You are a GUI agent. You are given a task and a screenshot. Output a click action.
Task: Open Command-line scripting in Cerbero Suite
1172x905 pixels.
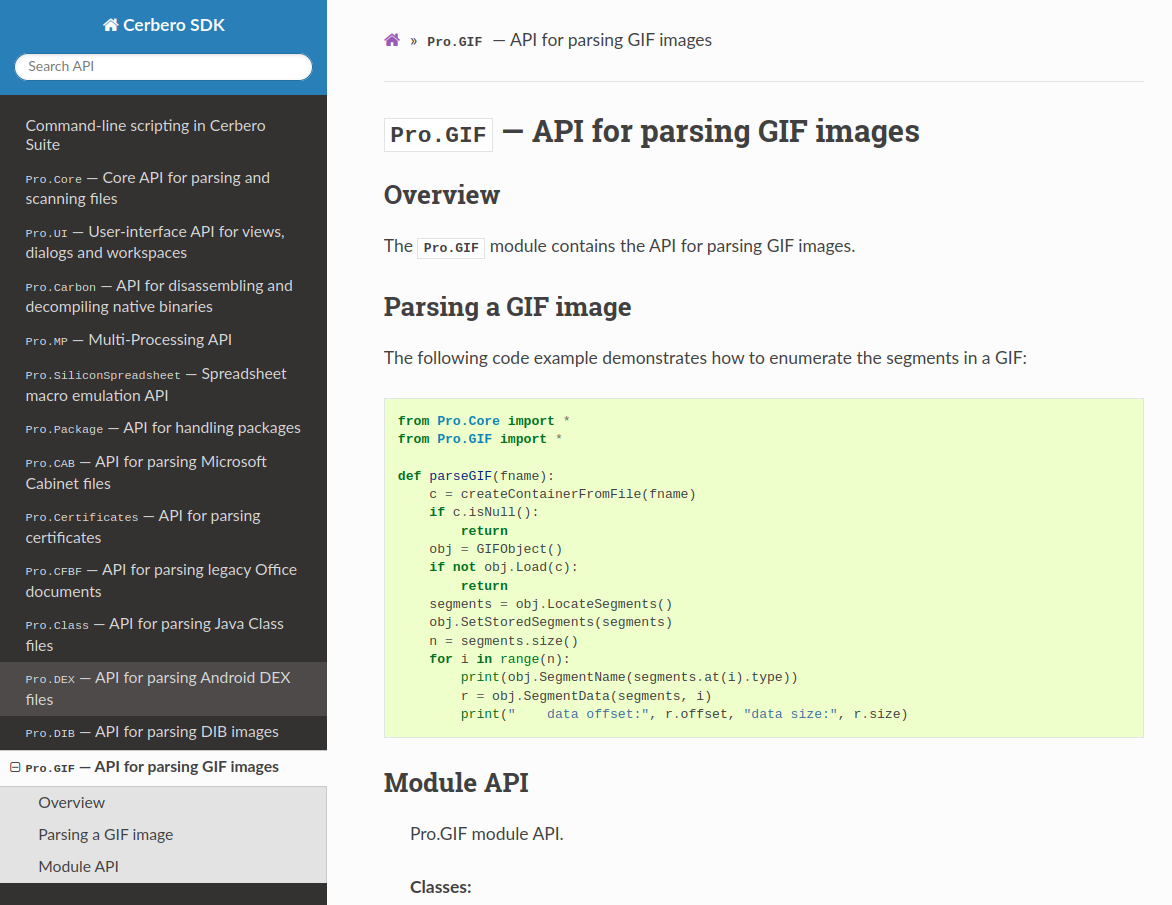point(163,135)
